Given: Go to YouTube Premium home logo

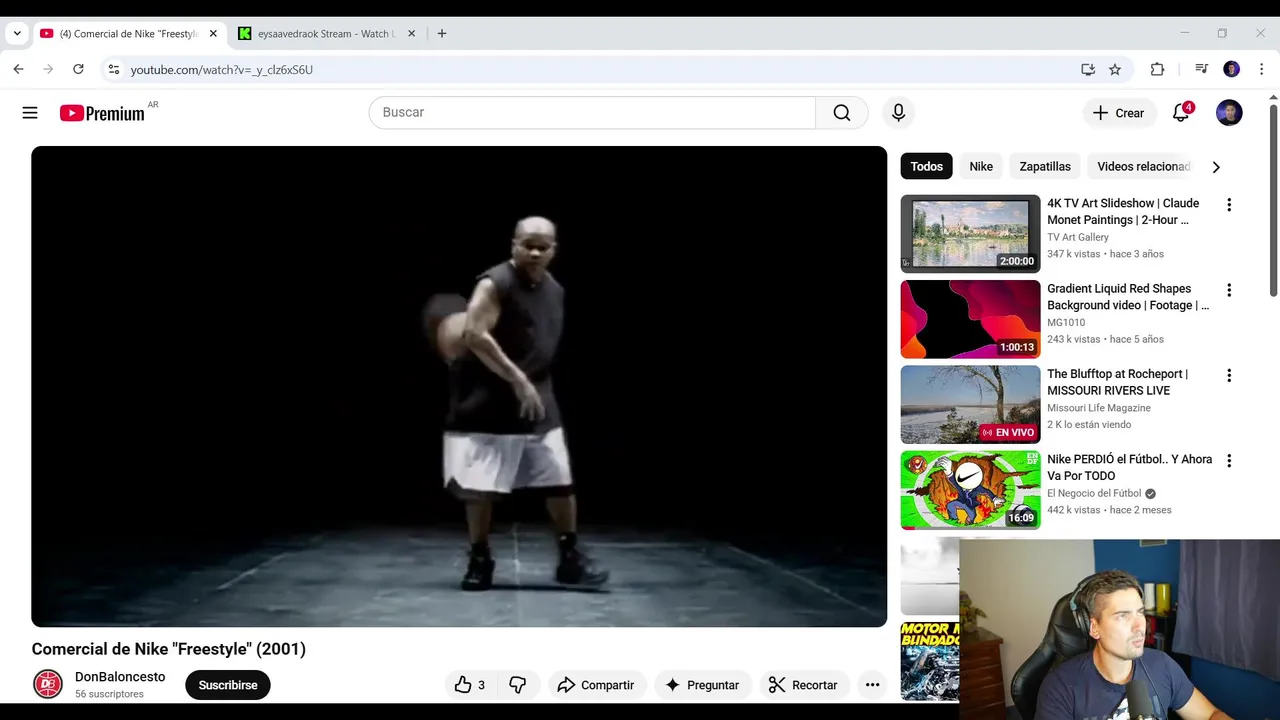Looking at the screenshot, I should click(102, 113).
